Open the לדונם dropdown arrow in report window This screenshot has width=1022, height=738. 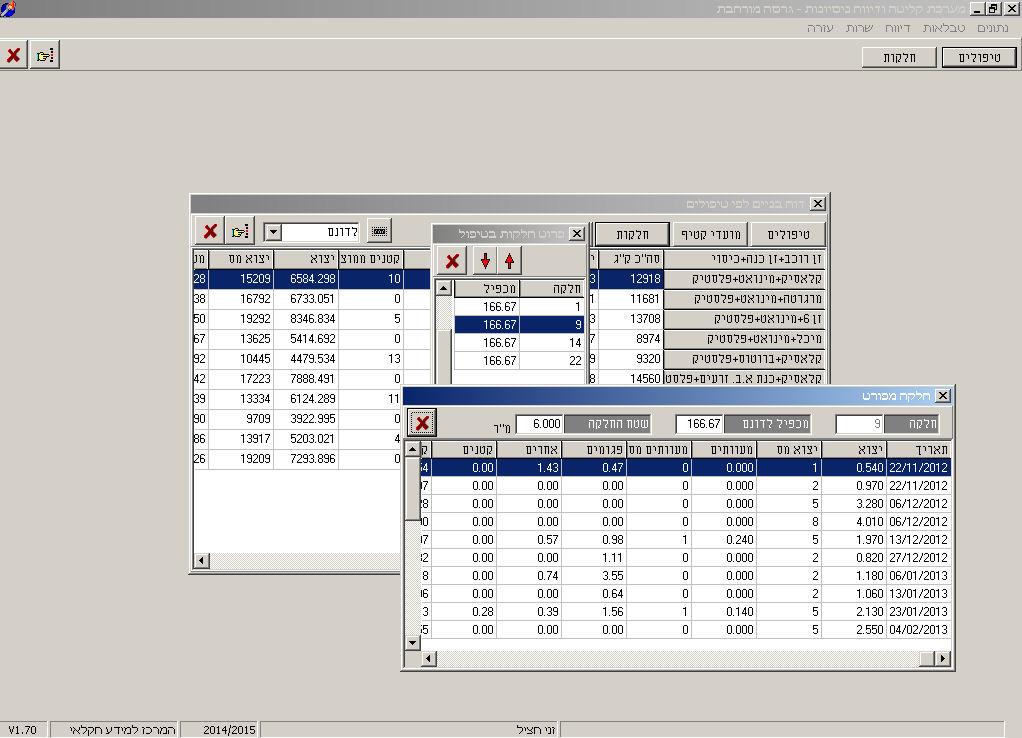point(273,232)
